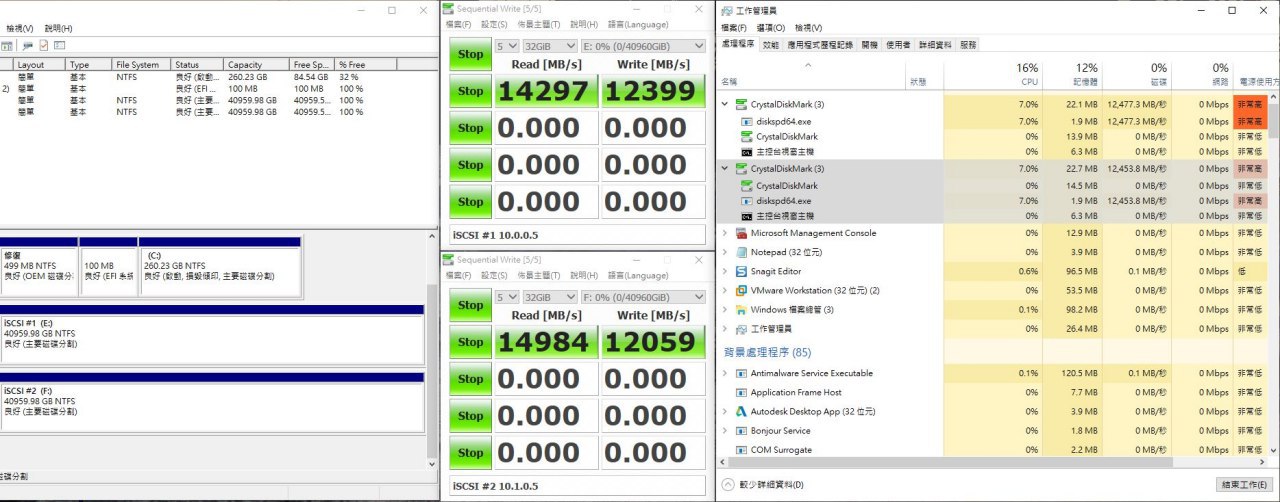Screen dimensions: 1280x502
Task: Select the iSCSI #1 (E:) partition block
Action: (x=212, y=337)
